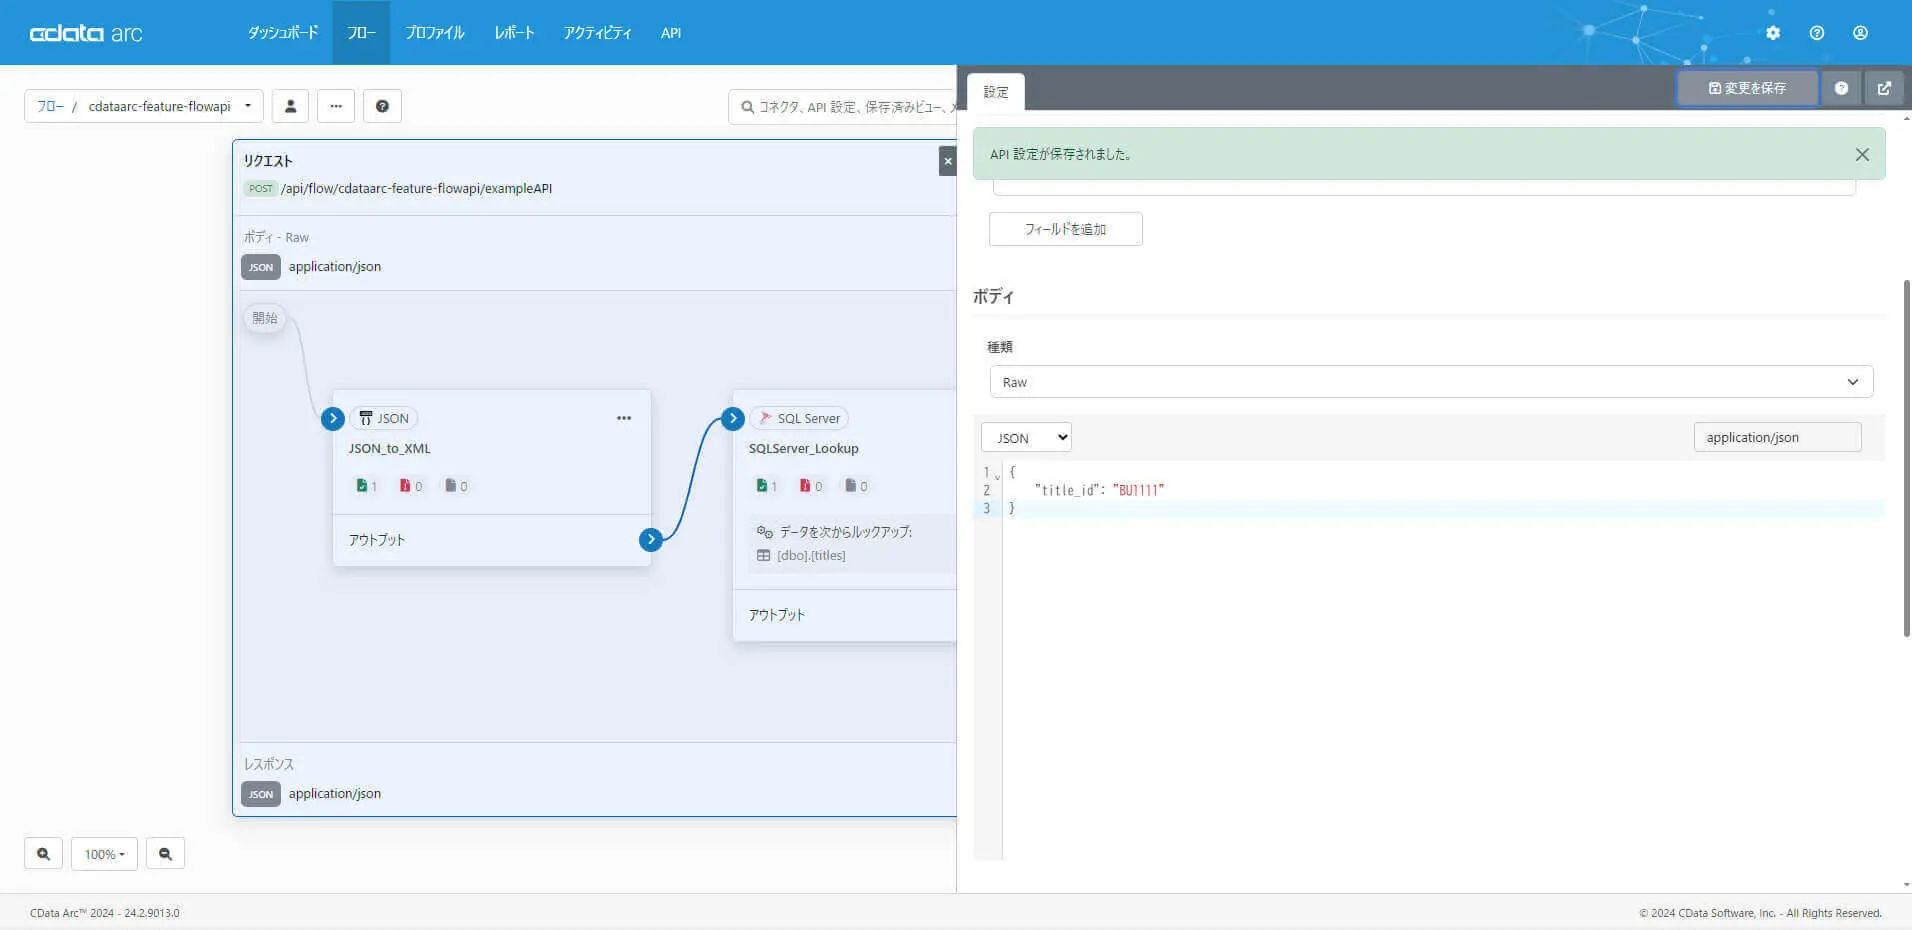Open the flow user permissions icon button
The image size is (1912, 930).
(x=291, y=106)
